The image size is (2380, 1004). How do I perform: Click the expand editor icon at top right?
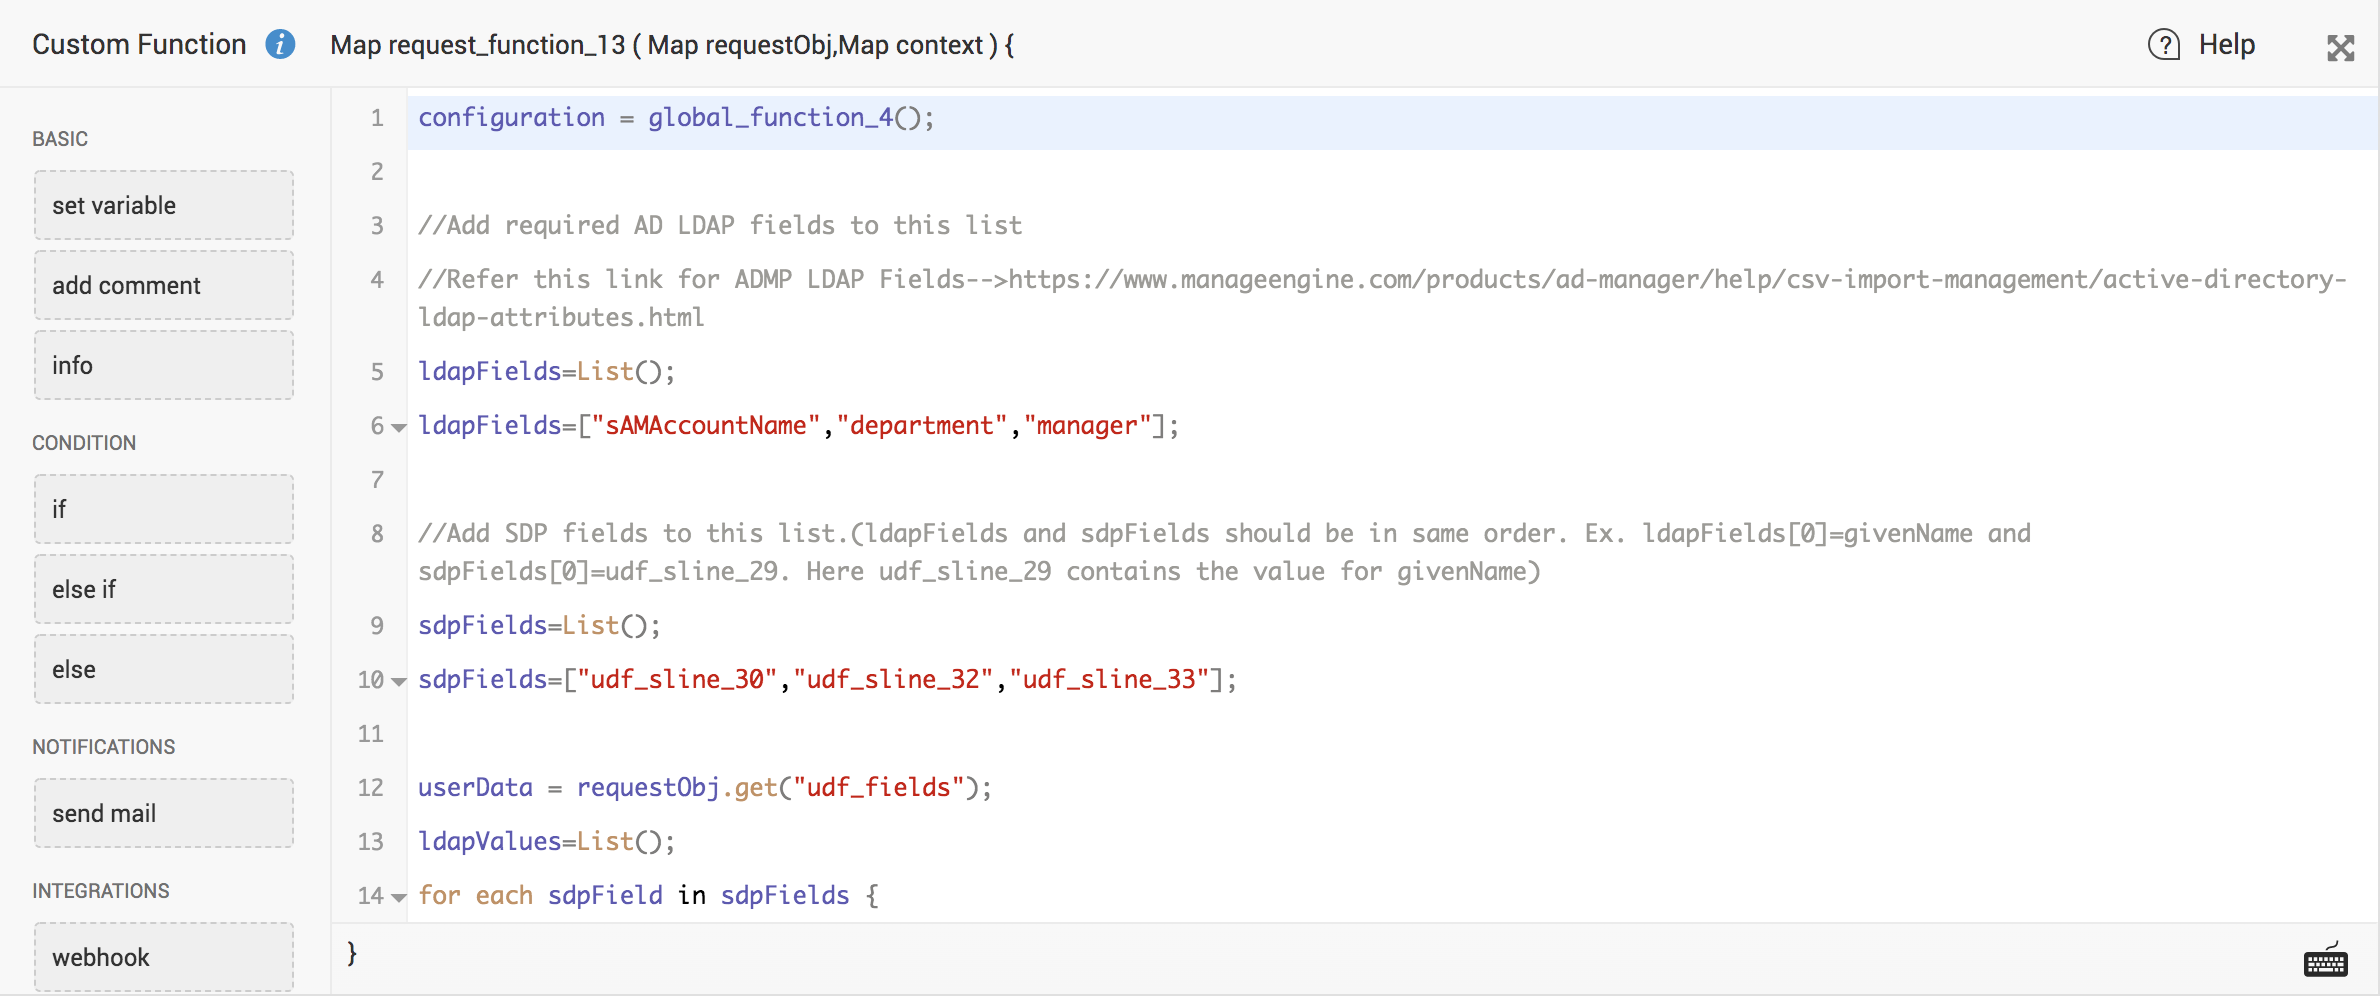[2340, 48]
